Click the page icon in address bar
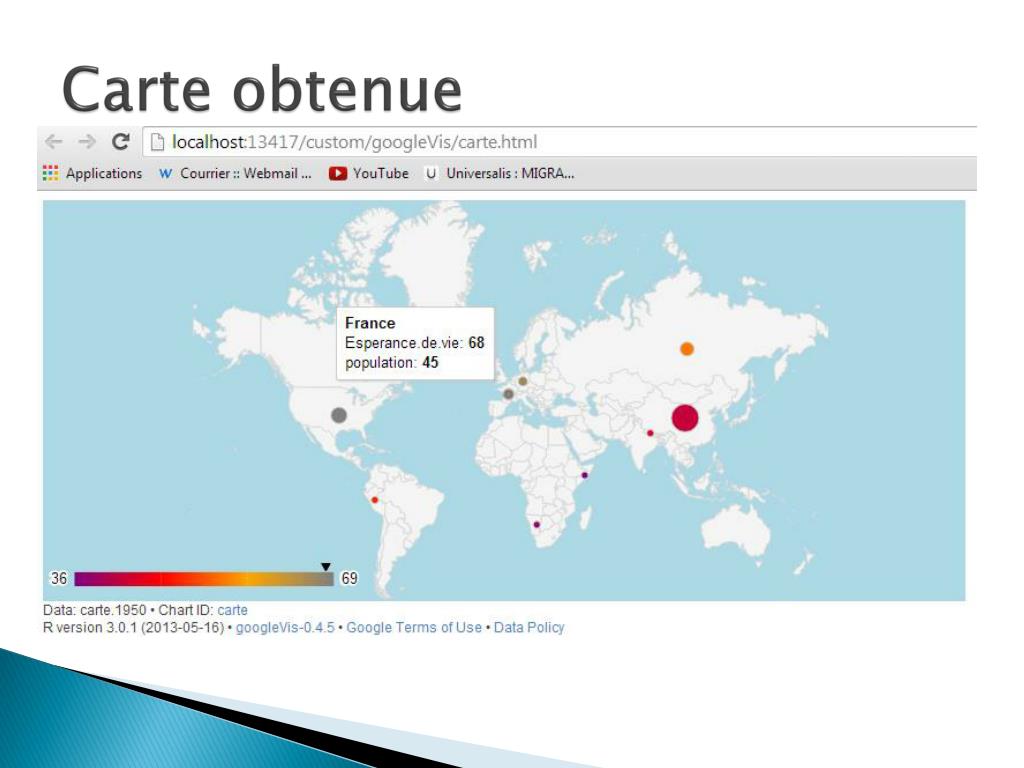The width and height of the screenshot is (1024, 768). (157, 142)
